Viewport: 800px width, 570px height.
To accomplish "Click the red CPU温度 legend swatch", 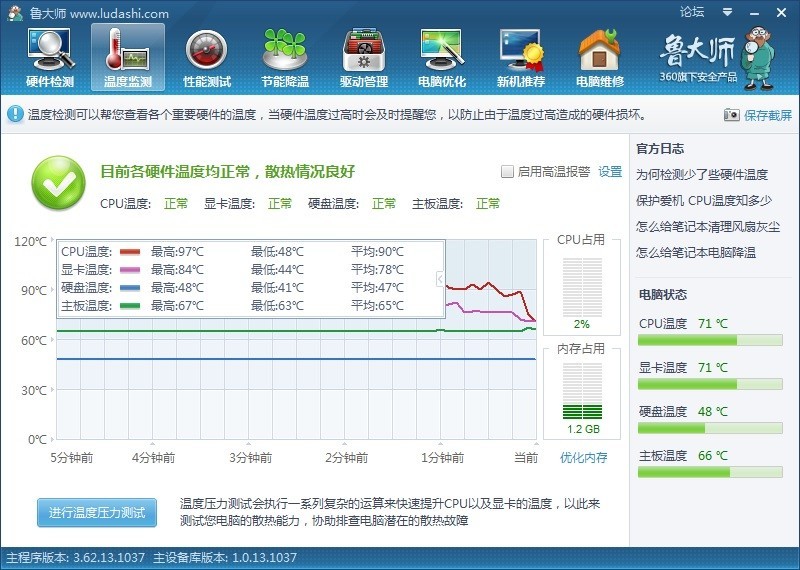I will point(130,252).
